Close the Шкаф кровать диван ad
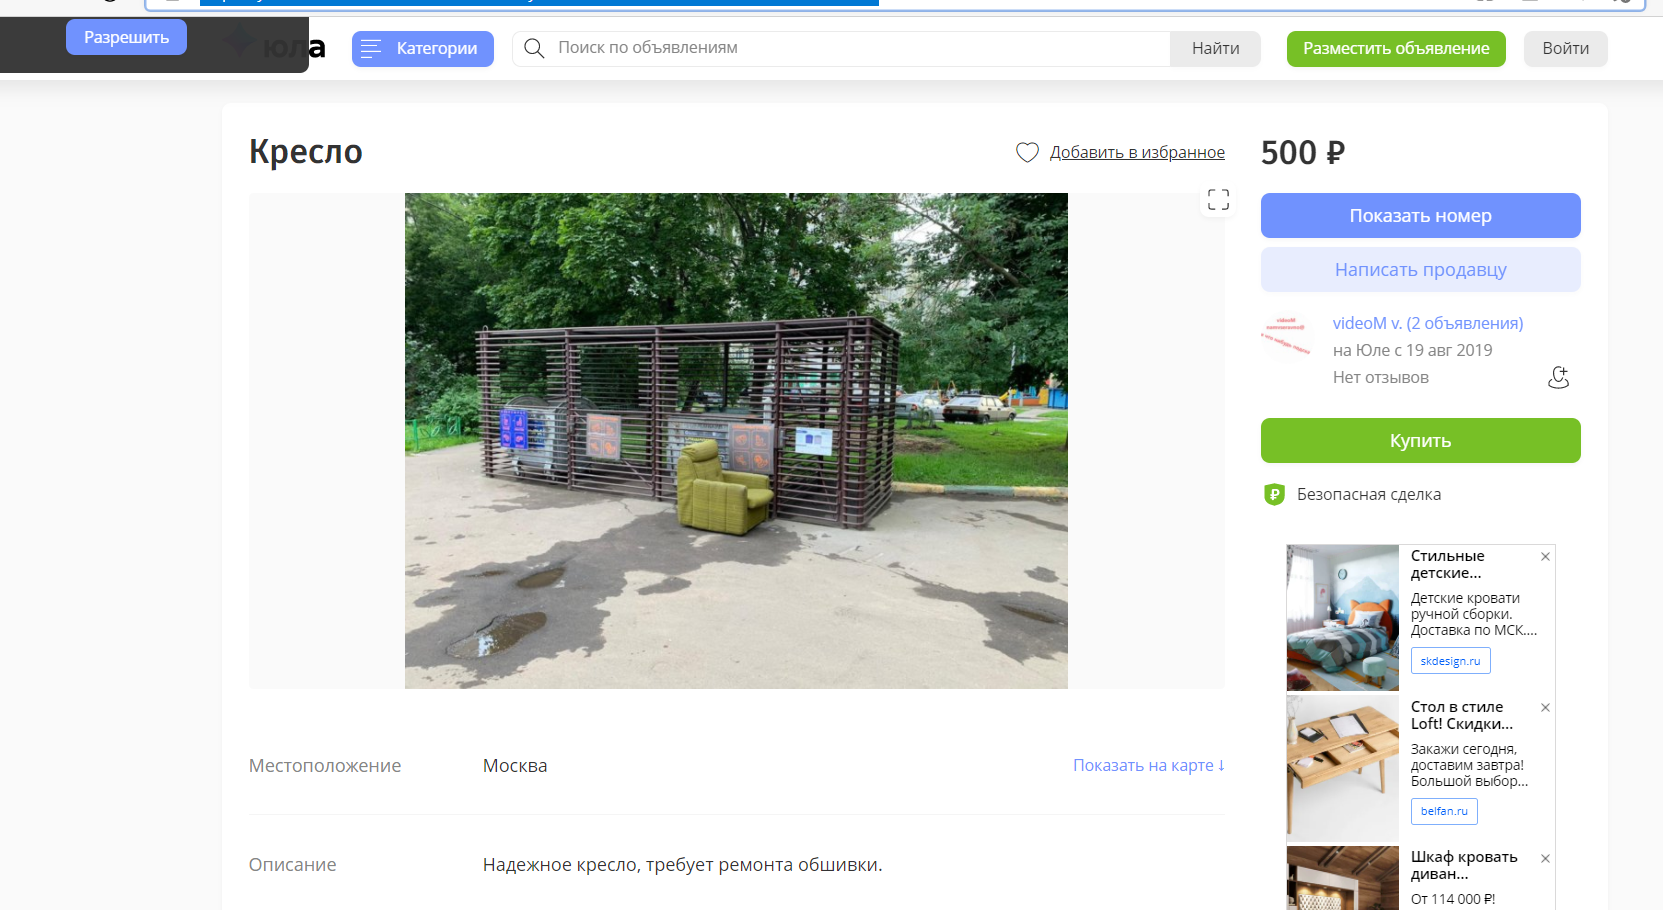The width and height of the screenshot is (1663, 910). 1545,859
